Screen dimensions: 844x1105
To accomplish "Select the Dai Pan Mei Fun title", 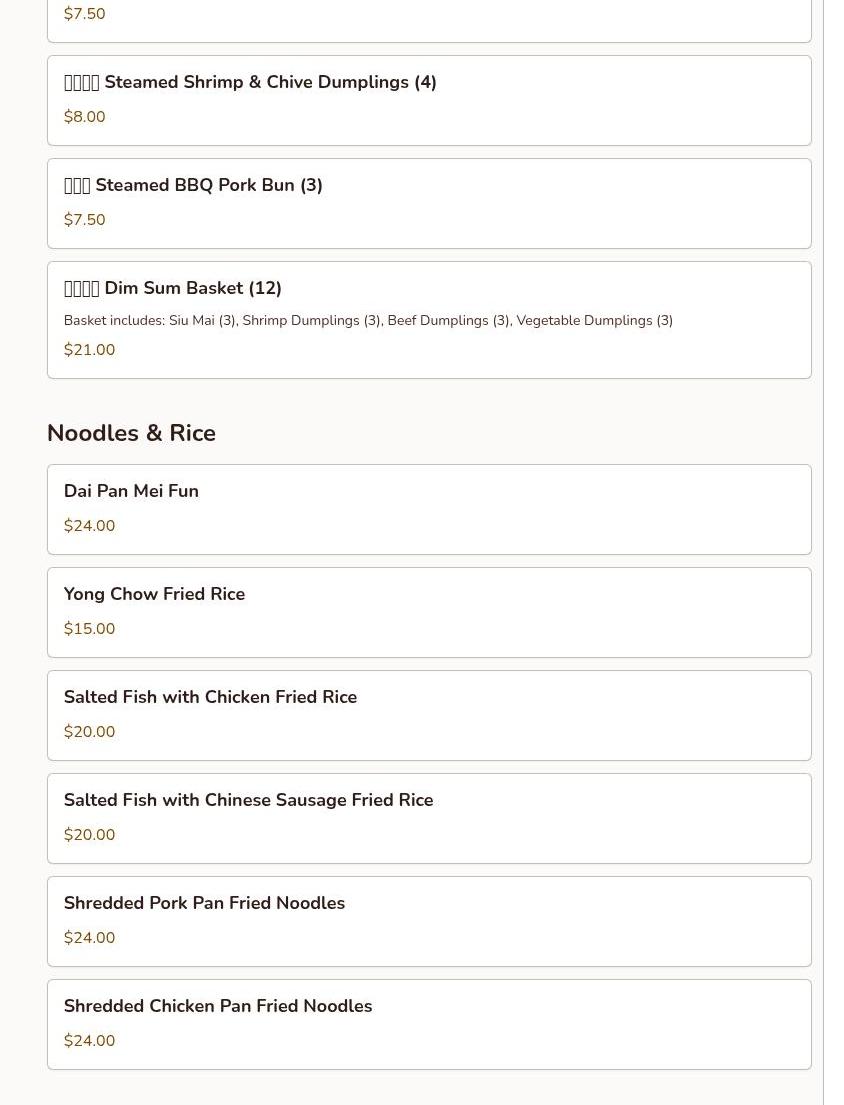I will 131,491.
